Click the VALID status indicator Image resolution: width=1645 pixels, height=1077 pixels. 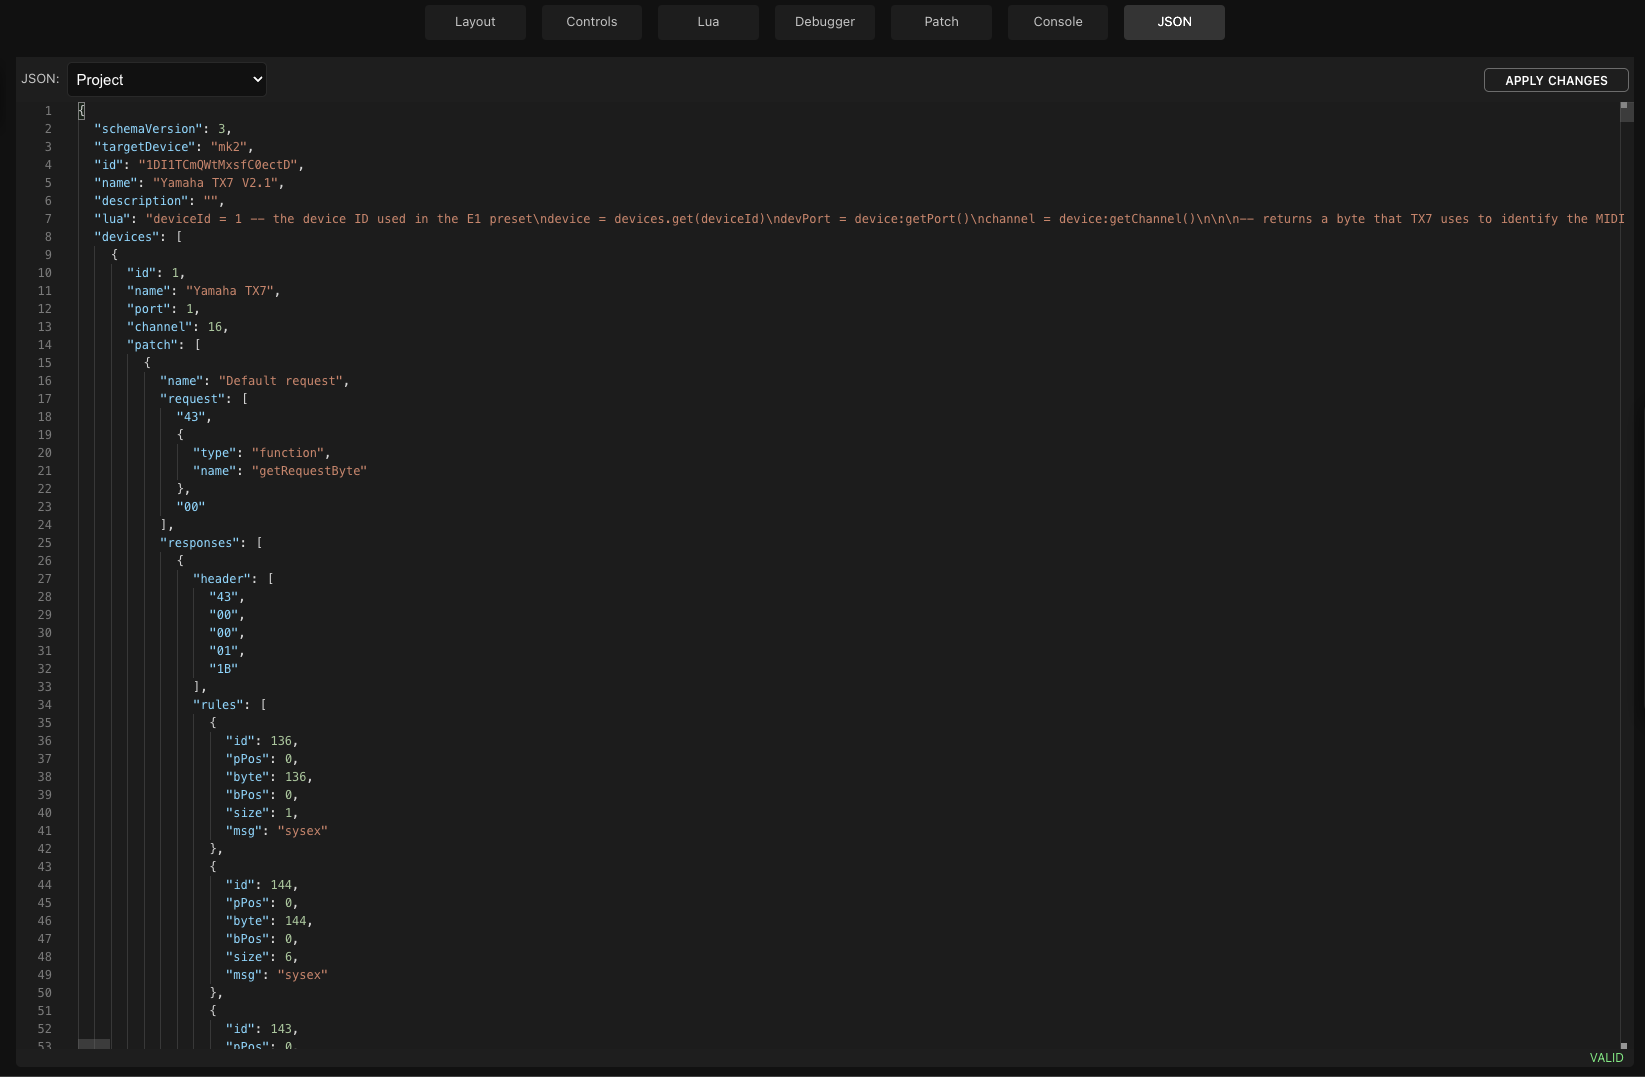(1606, 1057)
